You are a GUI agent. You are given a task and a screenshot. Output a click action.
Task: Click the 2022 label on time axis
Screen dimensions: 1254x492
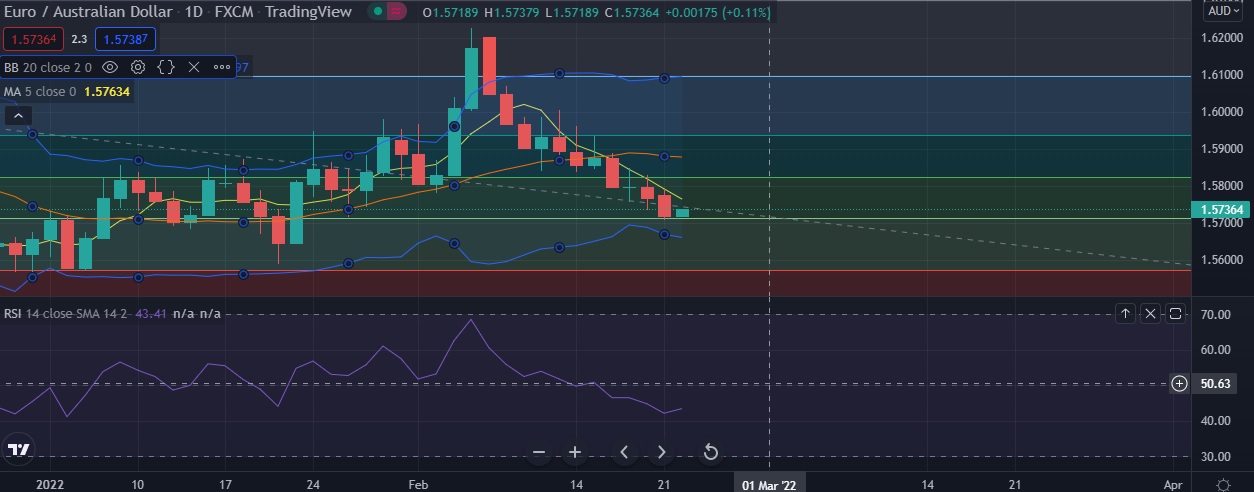pyautogui.click(x=49, y=483)
